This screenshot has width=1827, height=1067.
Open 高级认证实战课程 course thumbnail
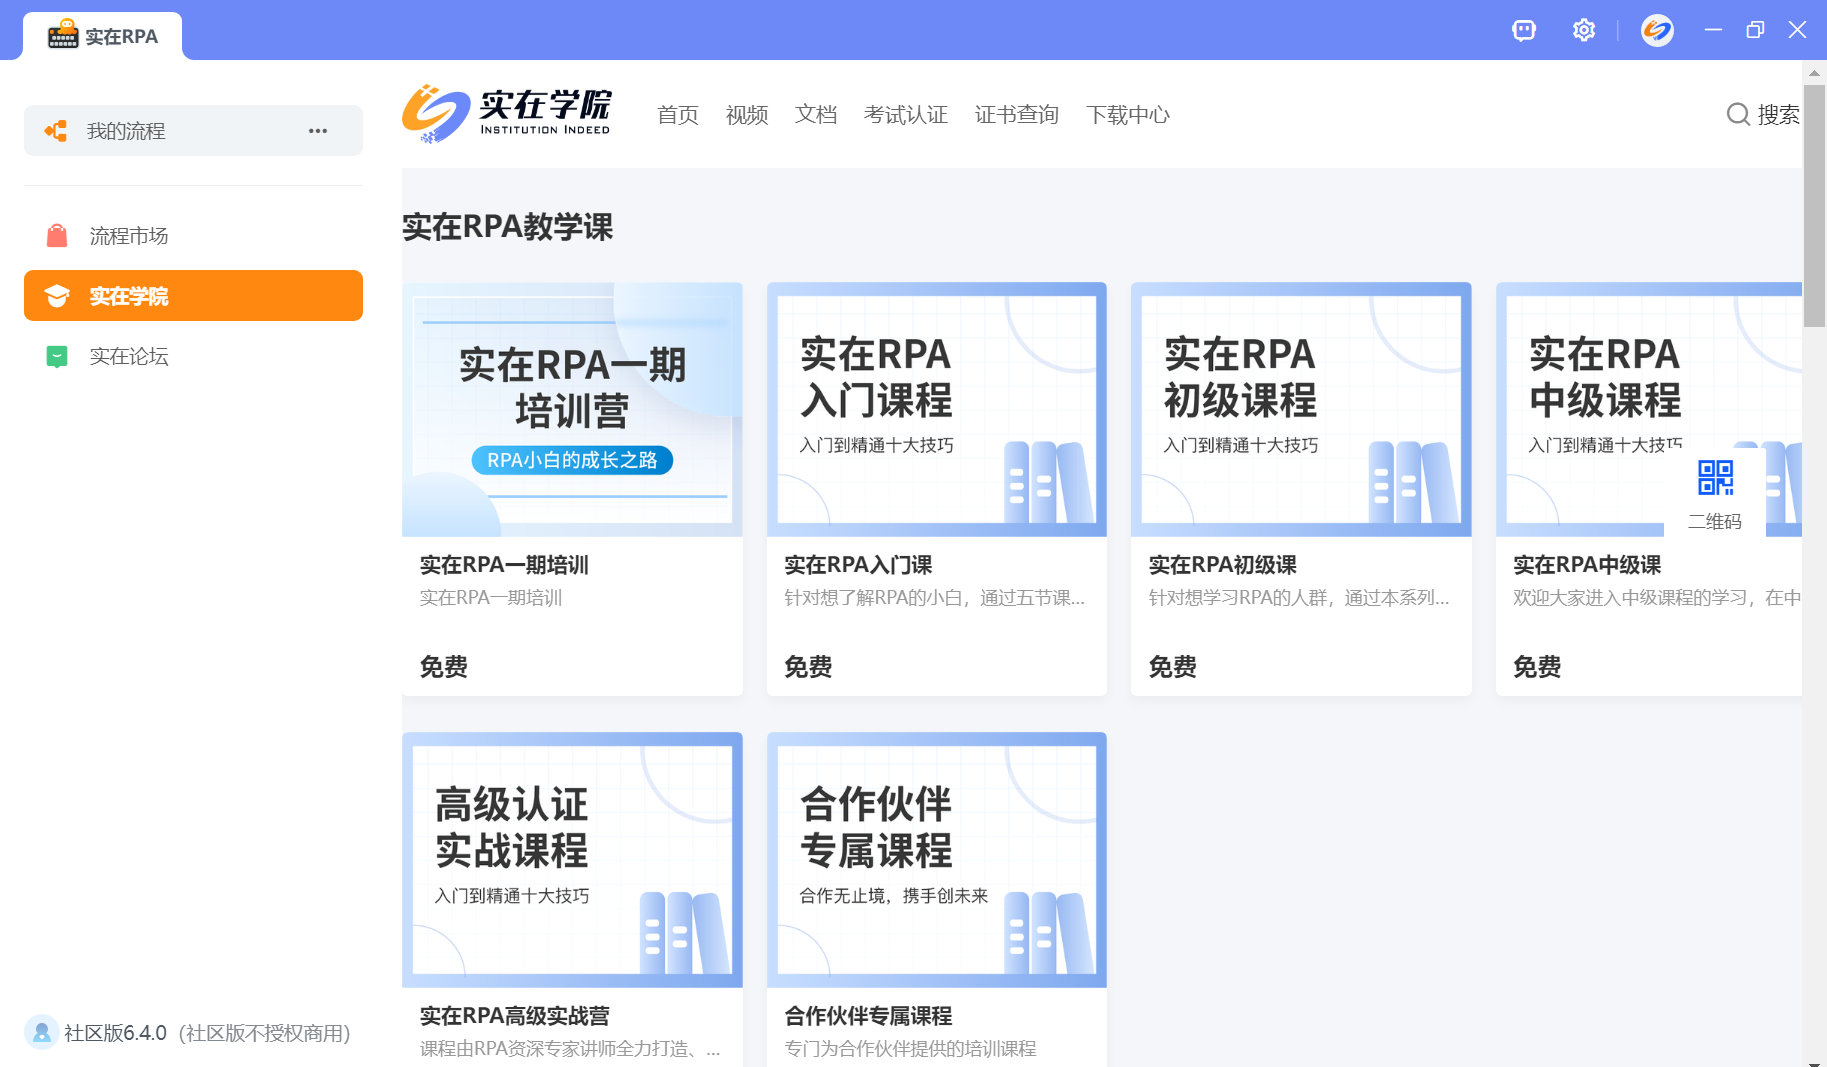click(x=572, y=860)
